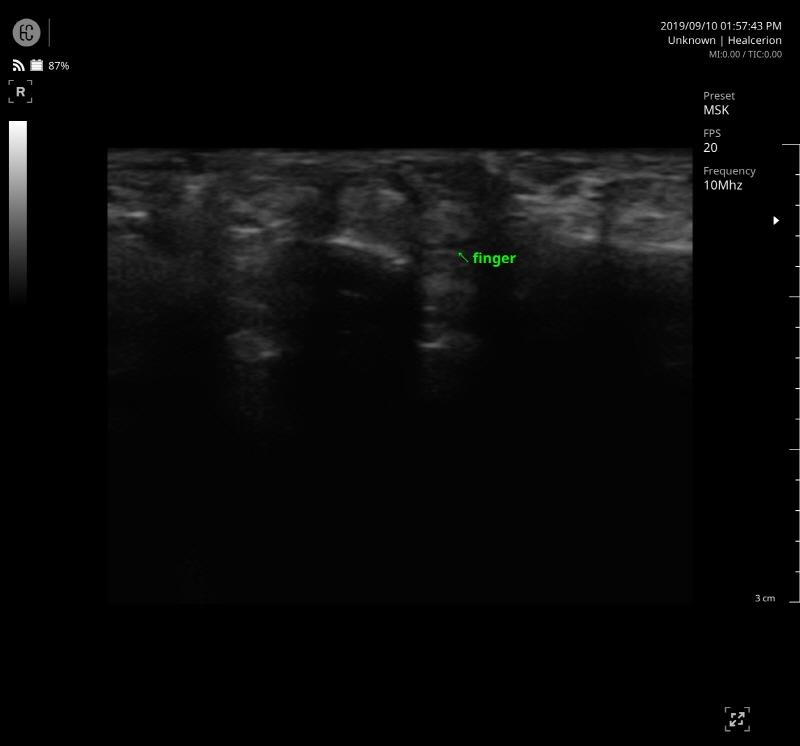Move the focus marker triangle on depth scale
The height and width of the screenshot is (746, 800).
pos(776,220)
